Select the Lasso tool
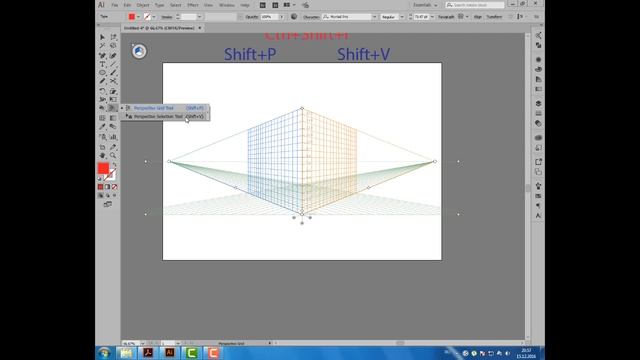Viewport: 640px width, 360px height. click(113, 46)
